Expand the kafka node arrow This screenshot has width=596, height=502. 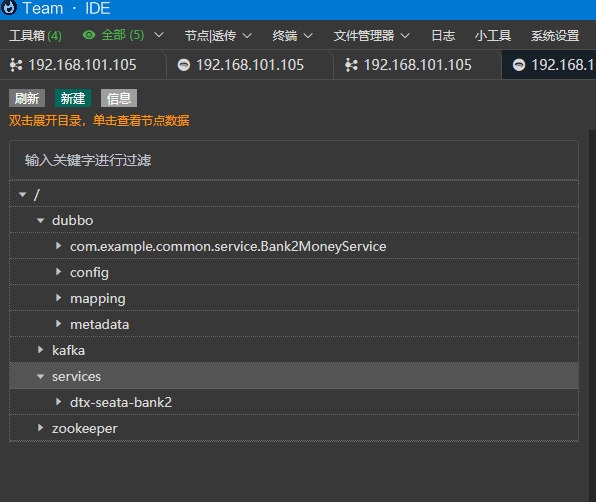click(40, 350)
